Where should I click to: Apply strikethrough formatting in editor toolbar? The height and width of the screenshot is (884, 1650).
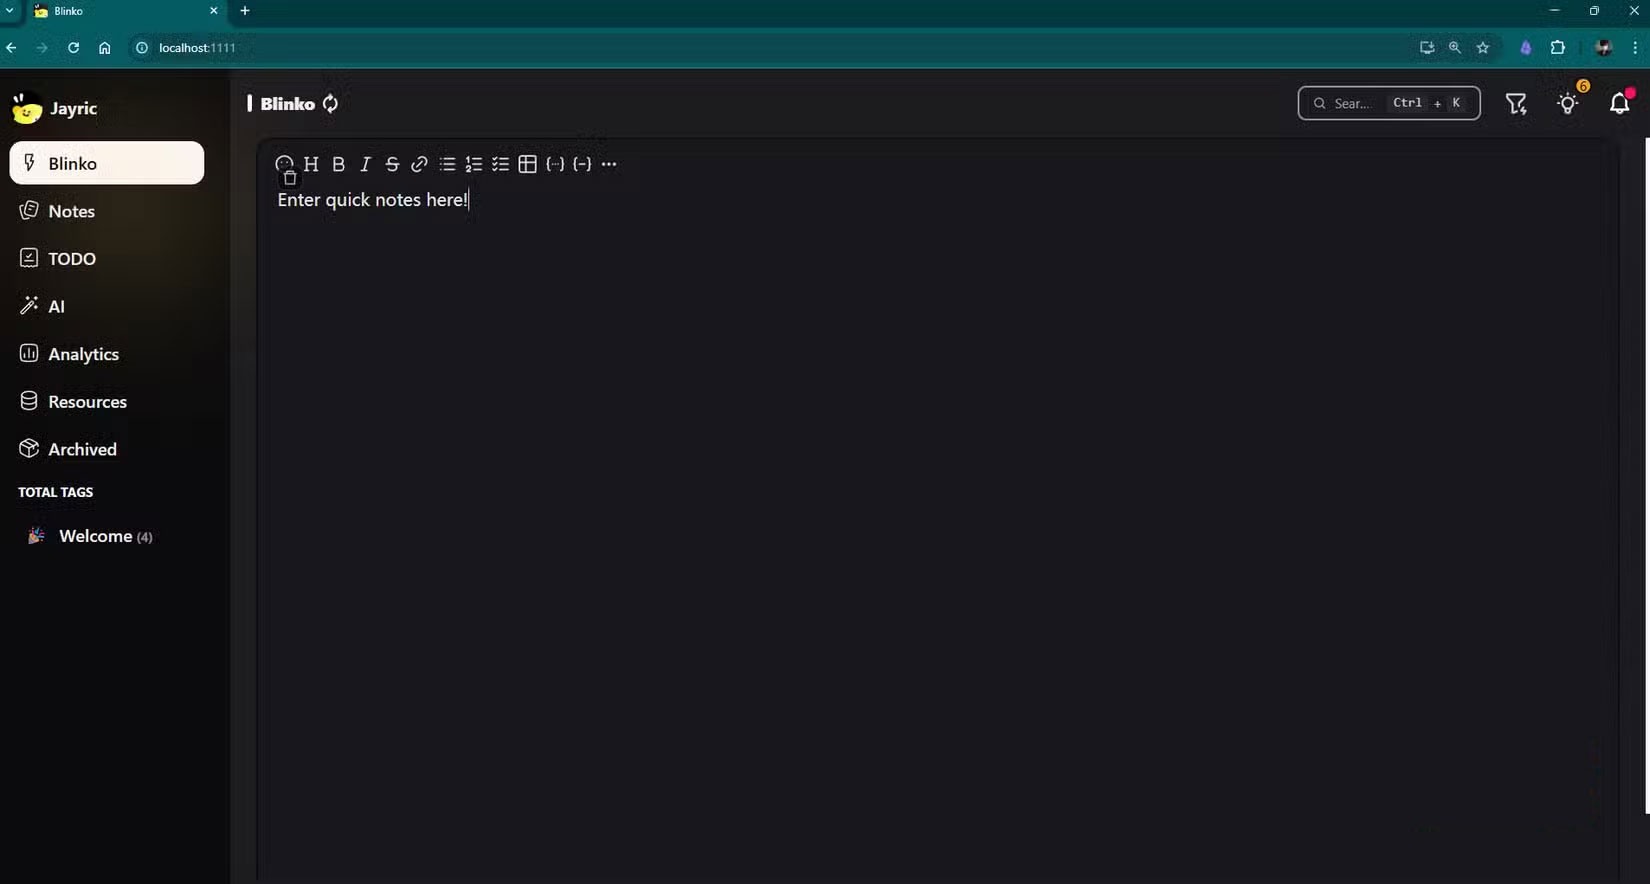[392, 164]
